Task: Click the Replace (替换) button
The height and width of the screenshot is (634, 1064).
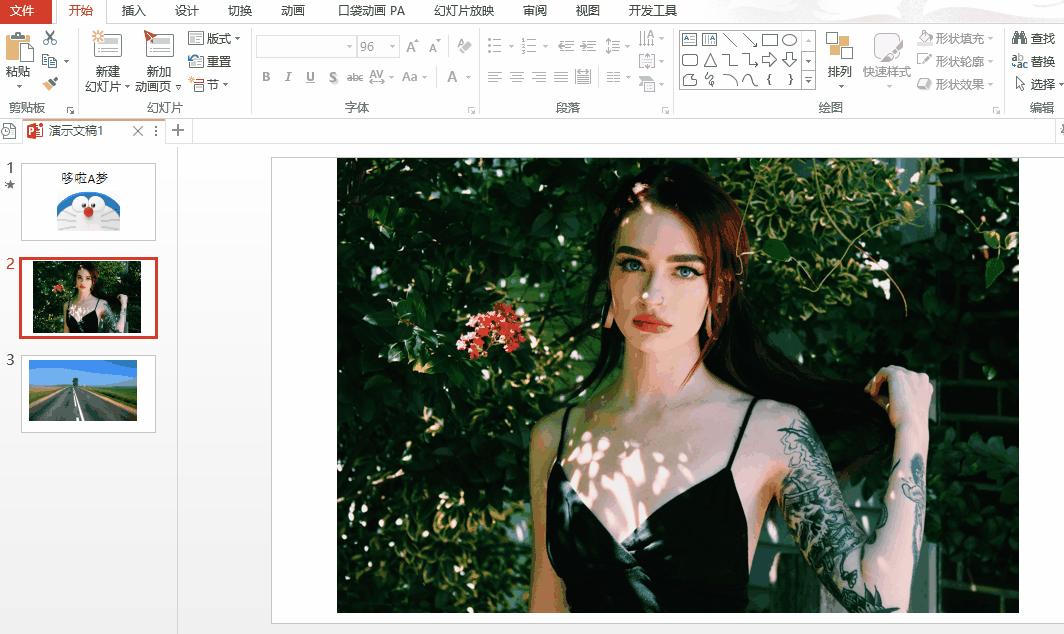Action: point(1033,61)
